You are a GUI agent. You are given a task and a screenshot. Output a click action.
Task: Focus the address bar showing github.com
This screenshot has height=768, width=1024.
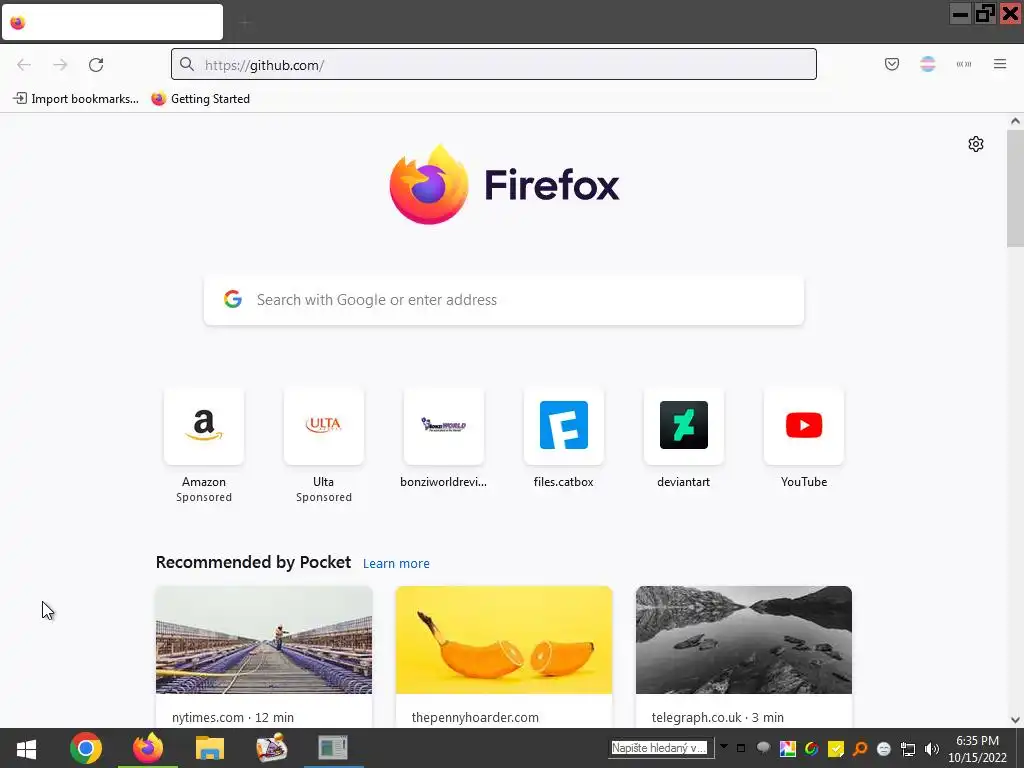494,64
